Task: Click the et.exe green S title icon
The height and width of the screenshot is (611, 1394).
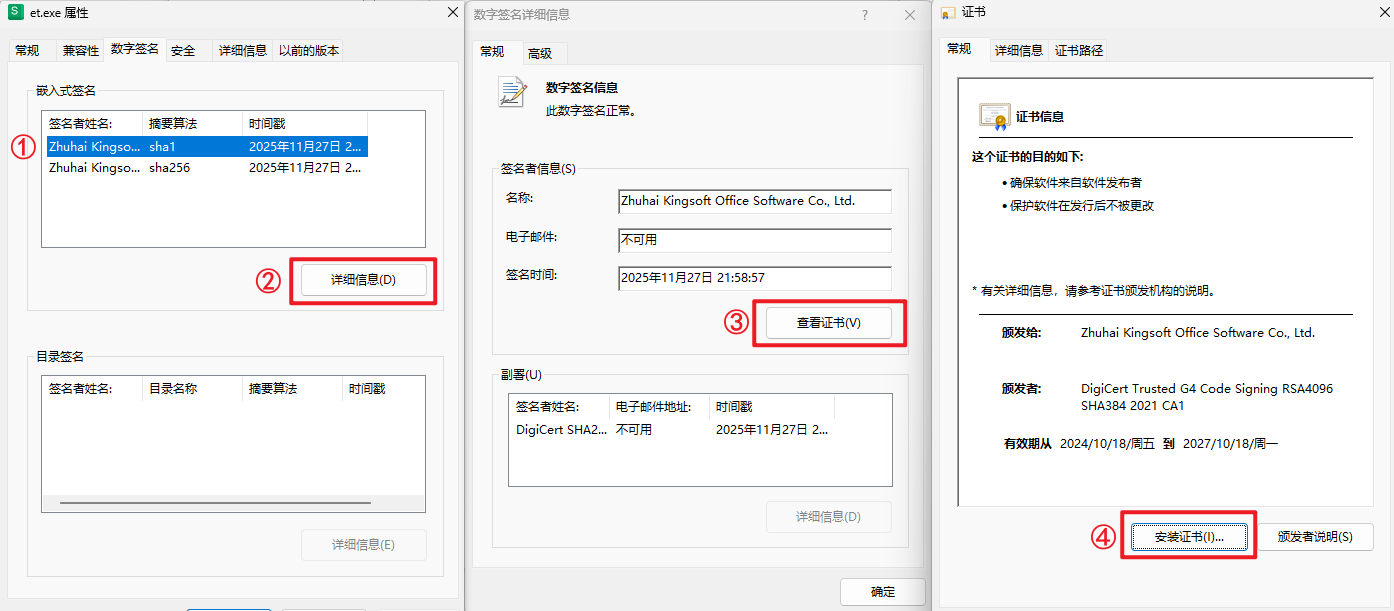Action: click(x=16, y=12)
